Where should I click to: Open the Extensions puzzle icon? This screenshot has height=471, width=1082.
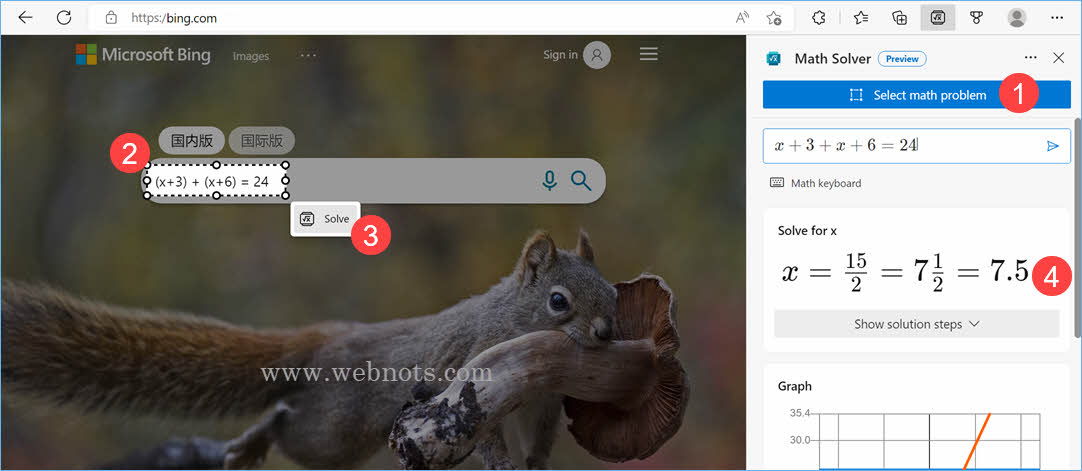tap(818, 18)
